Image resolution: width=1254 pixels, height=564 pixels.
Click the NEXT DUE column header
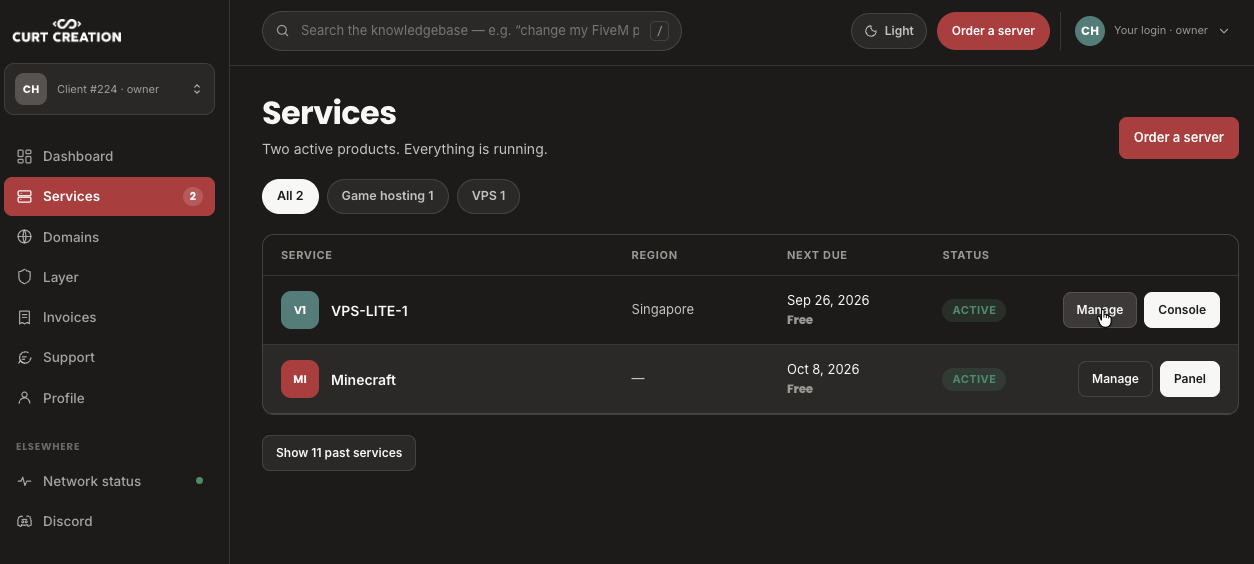click(x=817, y=255)
